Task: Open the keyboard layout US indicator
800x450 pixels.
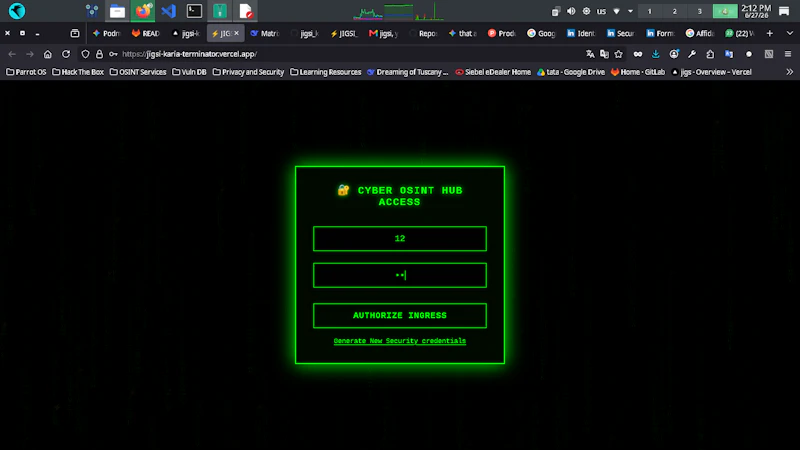Action: 602,11
